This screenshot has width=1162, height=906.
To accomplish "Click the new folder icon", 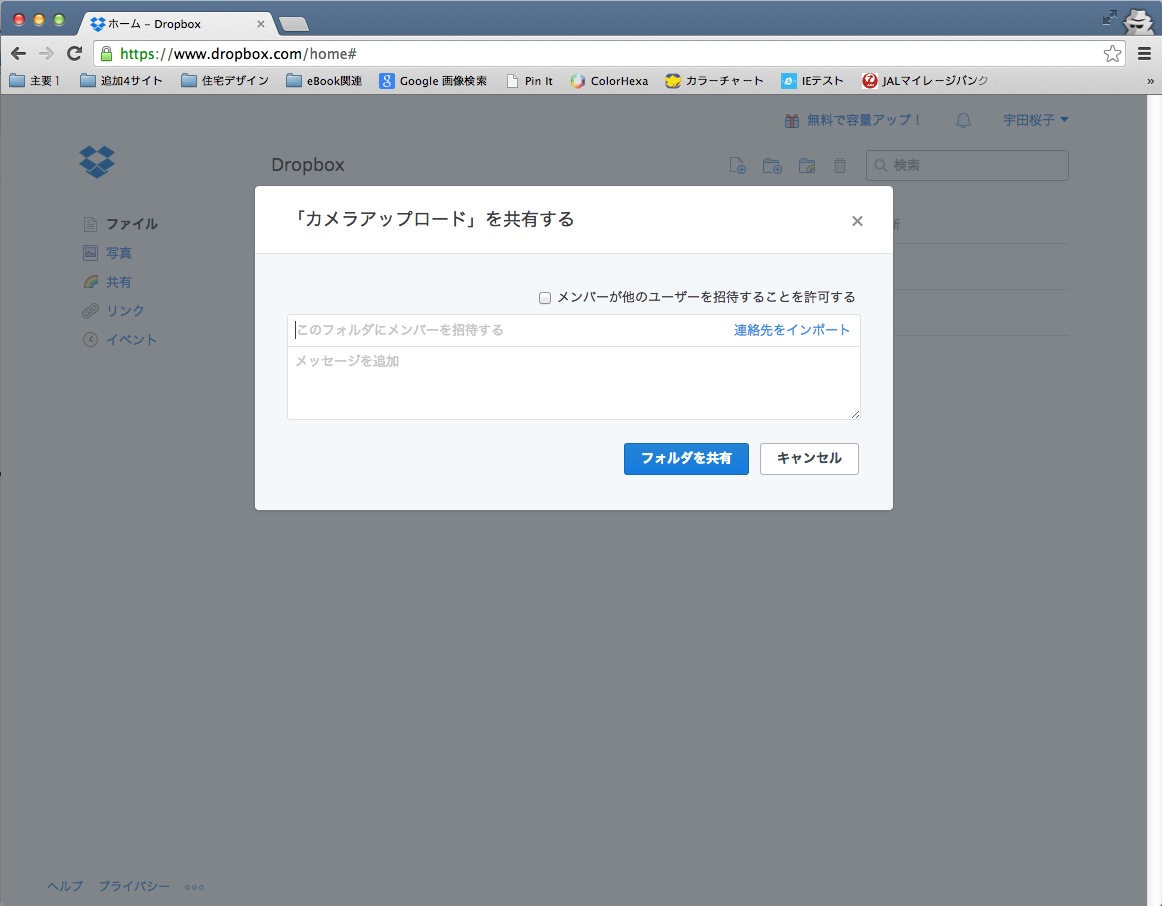I will pyautogui.click(x=772, y=166).
